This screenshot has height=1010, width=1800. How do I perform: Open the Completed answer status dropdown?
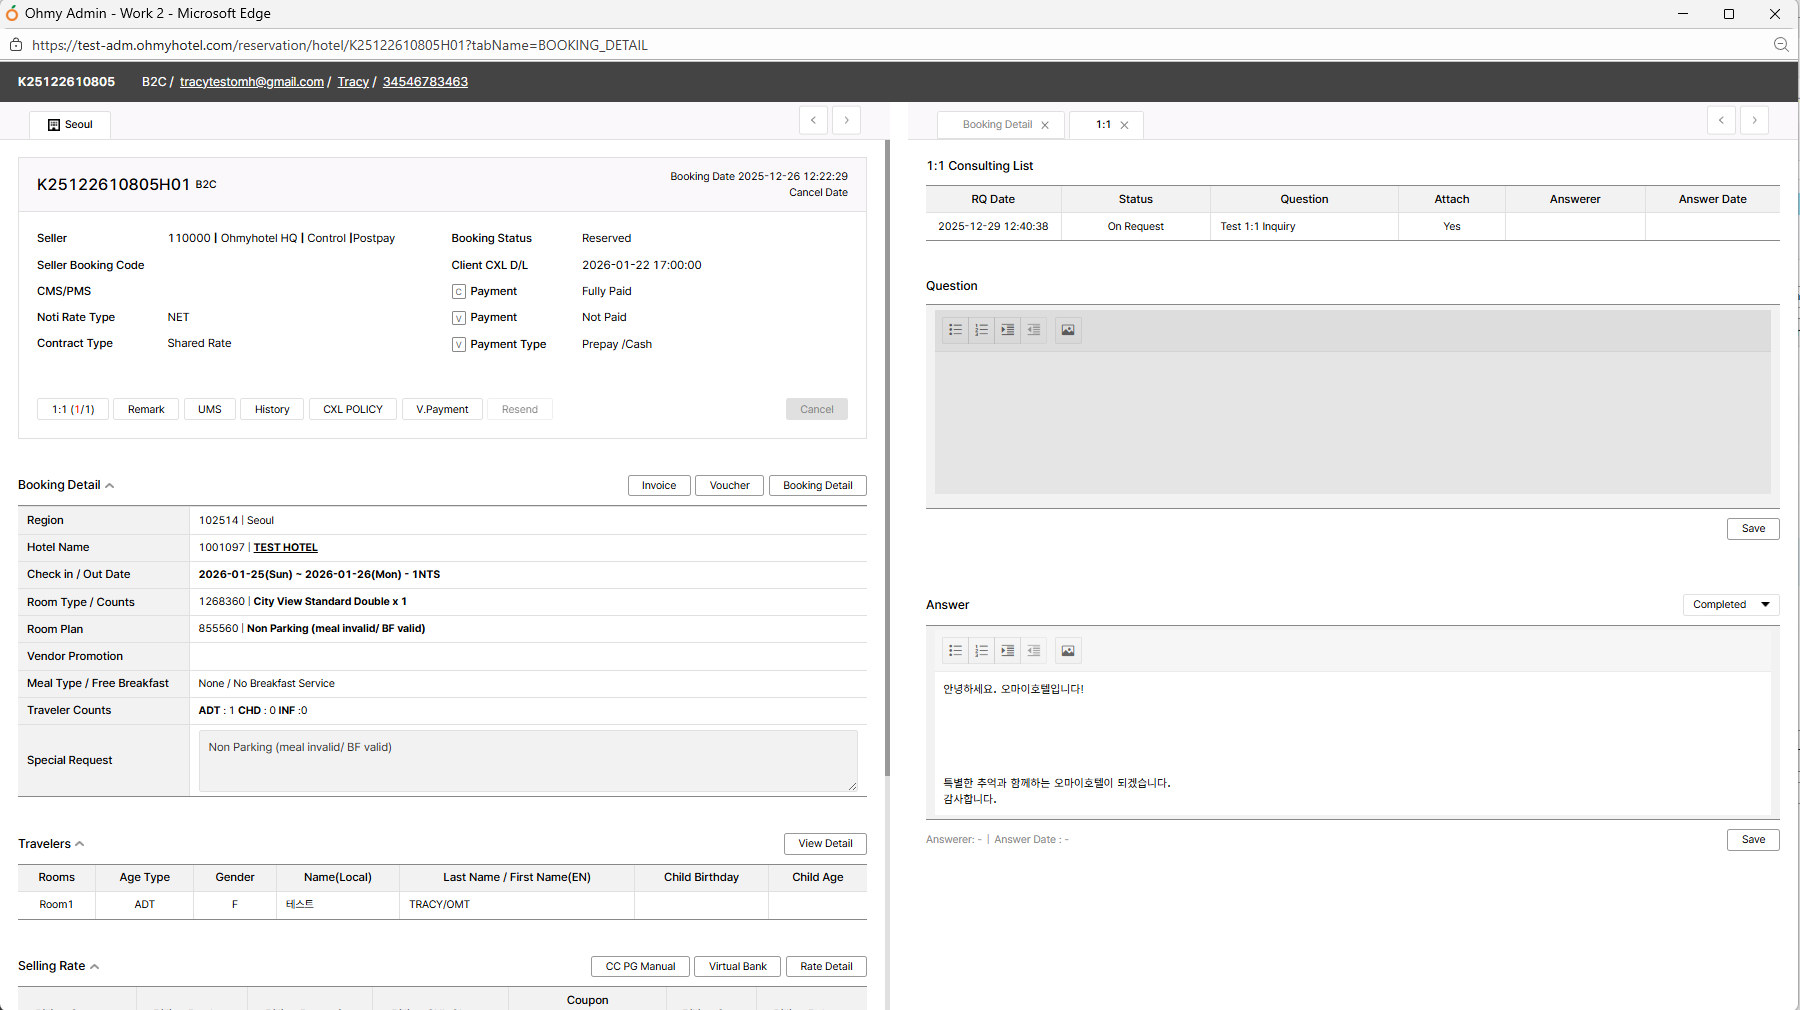point(1731,605)
